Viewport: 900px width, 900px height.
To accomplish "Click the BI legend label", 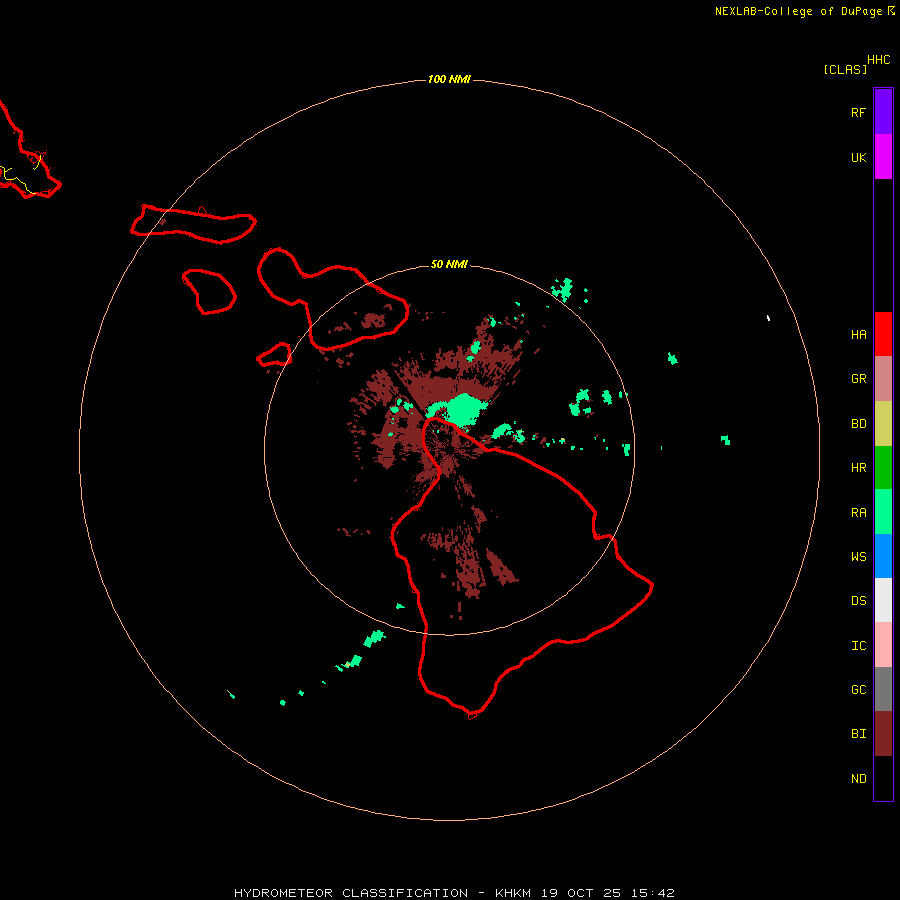I will (x=858, y=734).
